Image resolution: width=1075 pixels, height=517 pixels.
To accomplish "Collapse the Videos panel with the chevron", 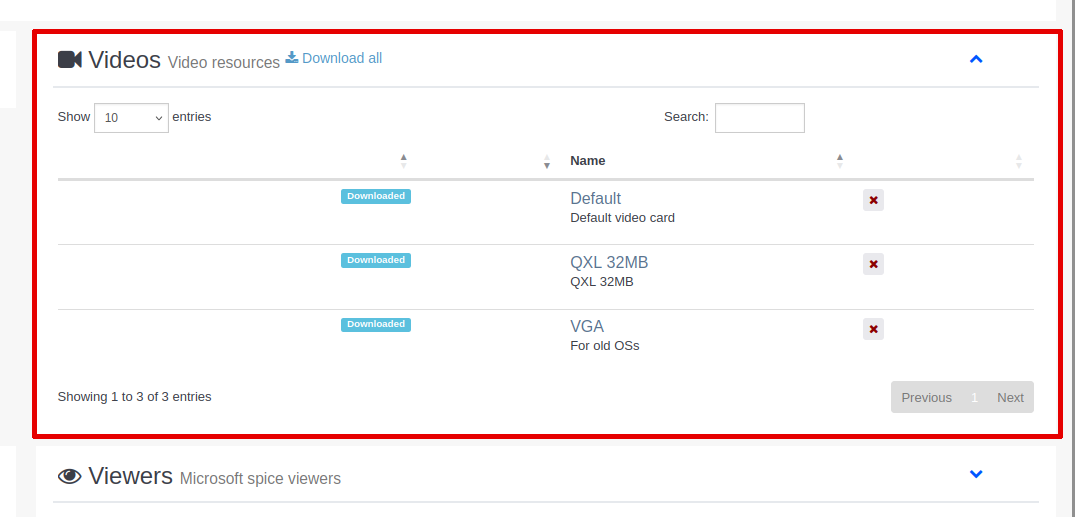I will click(x=976, y=59).
